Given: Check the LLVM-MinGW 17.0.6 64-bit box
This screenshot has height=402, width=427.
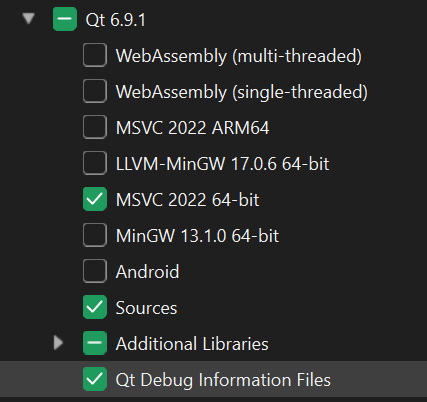Looking at the screenshot, I should click(x=95, y=163).
